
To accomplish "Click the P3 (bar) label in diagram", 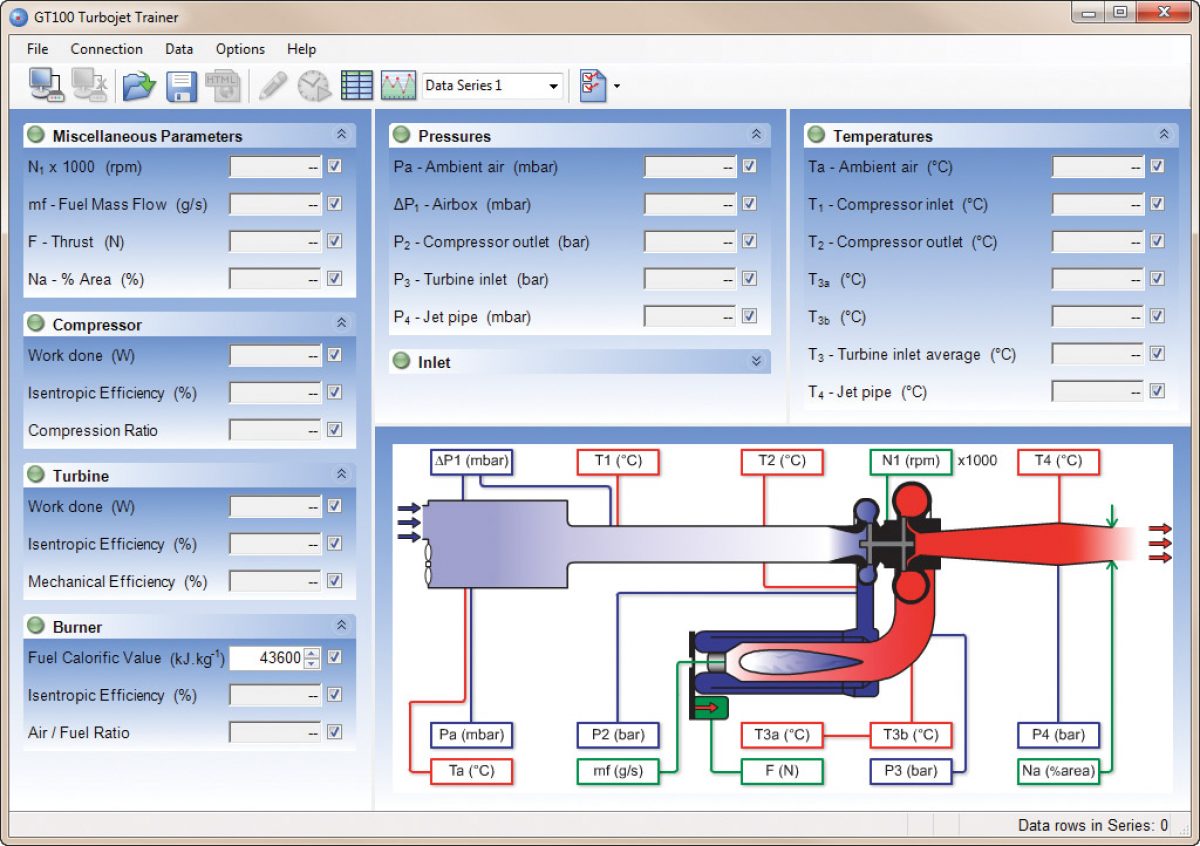I will tap(911, 771).
